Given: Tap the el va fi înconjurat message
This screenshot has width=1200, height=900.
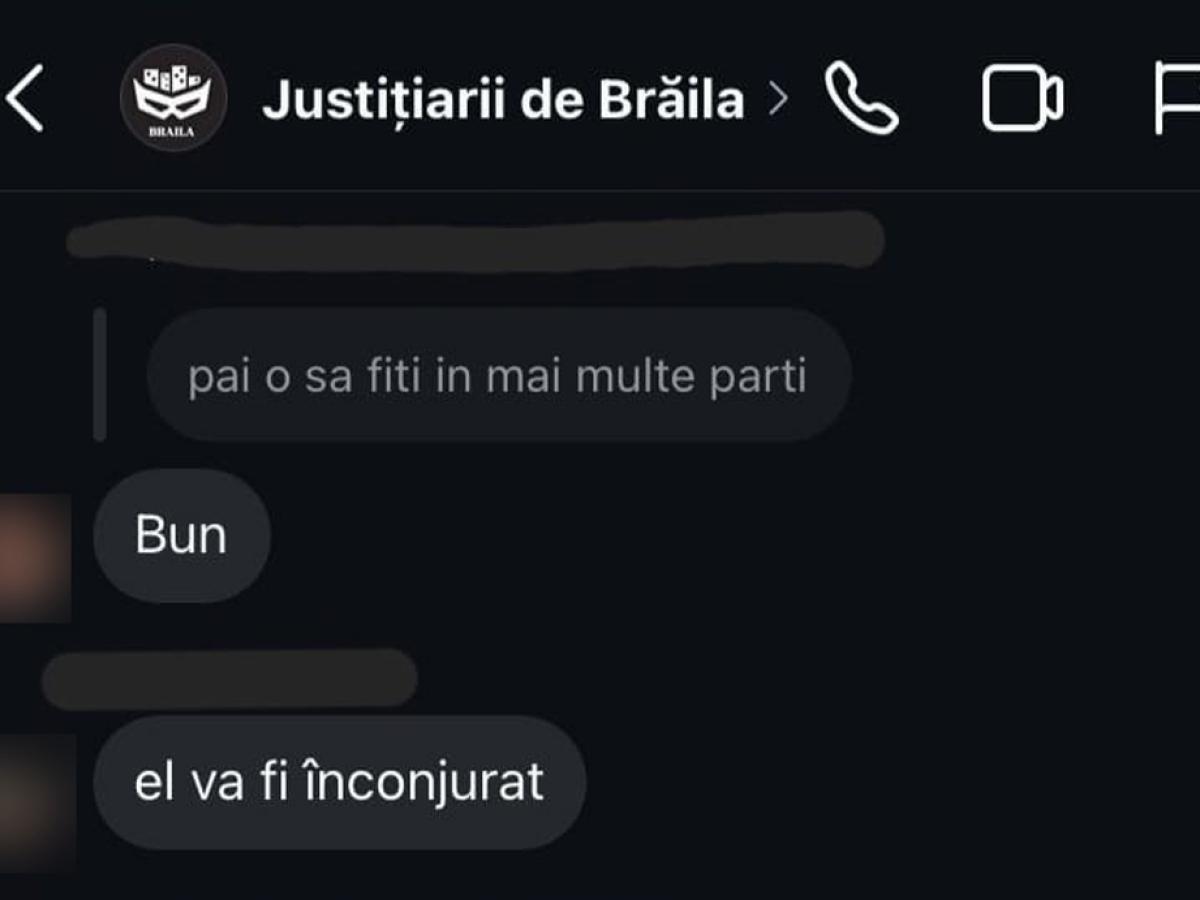Looking at the screenshot, I should pyautogui.click(x=339, y=782).
